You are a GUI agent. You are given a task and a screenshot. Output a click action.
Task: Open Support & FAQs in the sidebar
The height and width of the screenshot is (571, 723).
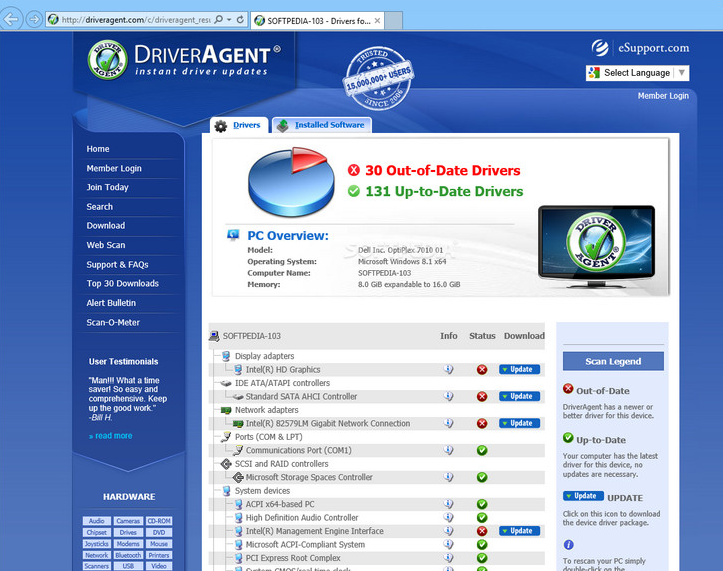117,265
